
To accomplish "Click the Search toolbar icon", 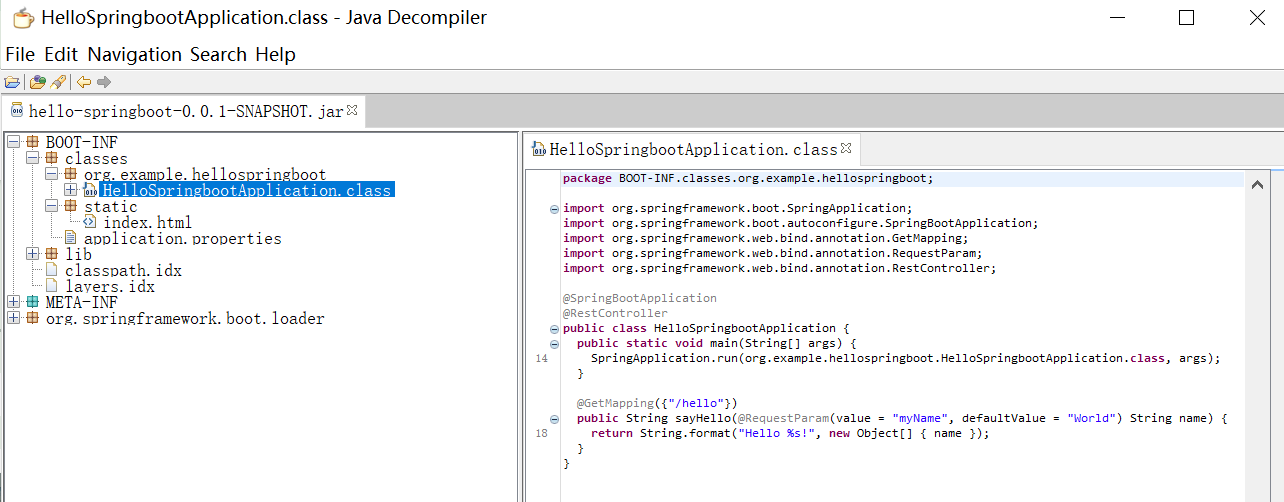I will (58, 82).
